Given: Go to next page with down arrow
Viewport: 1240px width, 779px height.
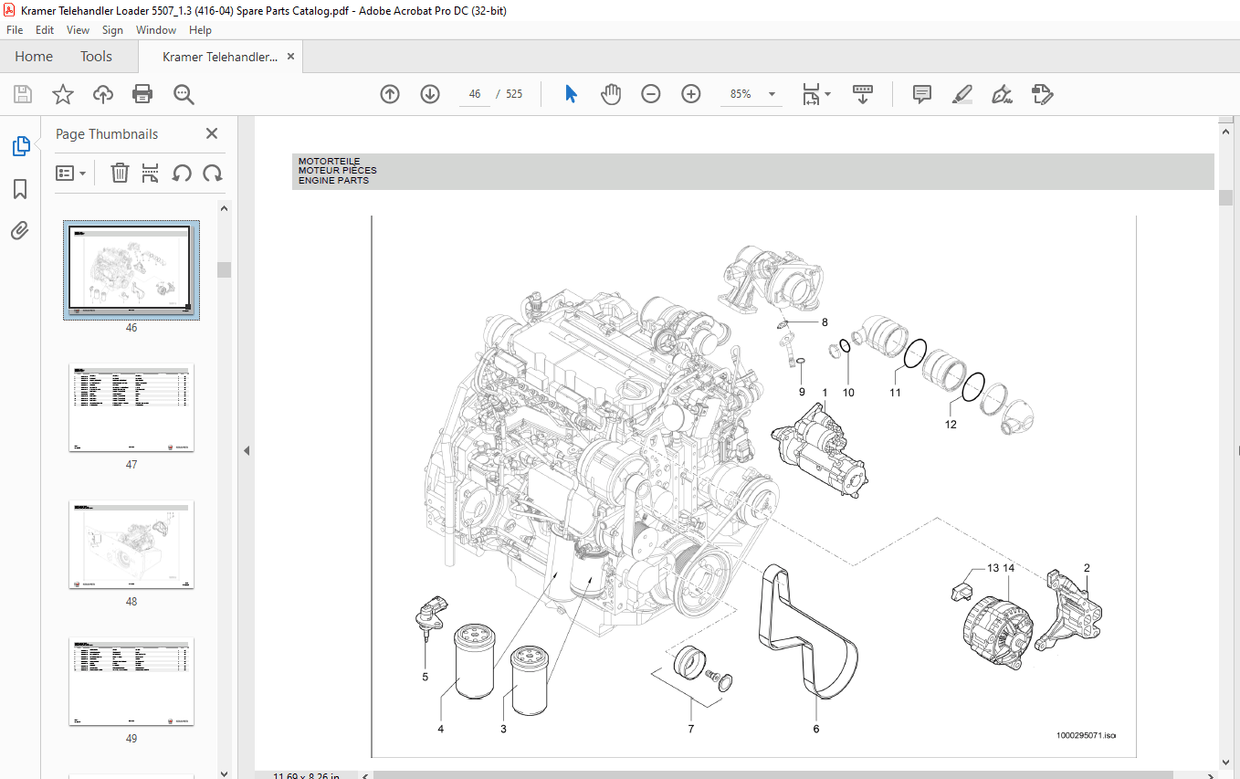Looking at the screenshot, I should [429, 93].
